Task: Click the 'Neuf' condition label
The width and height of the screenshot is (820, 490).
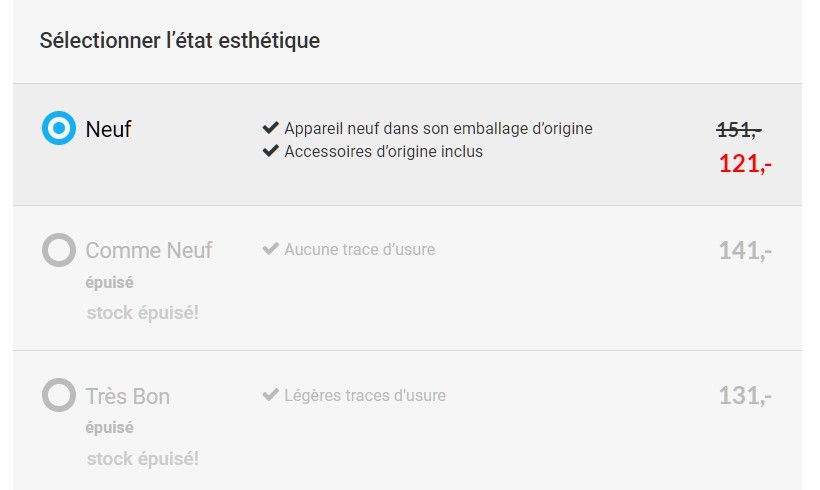Action: [108, 129]
